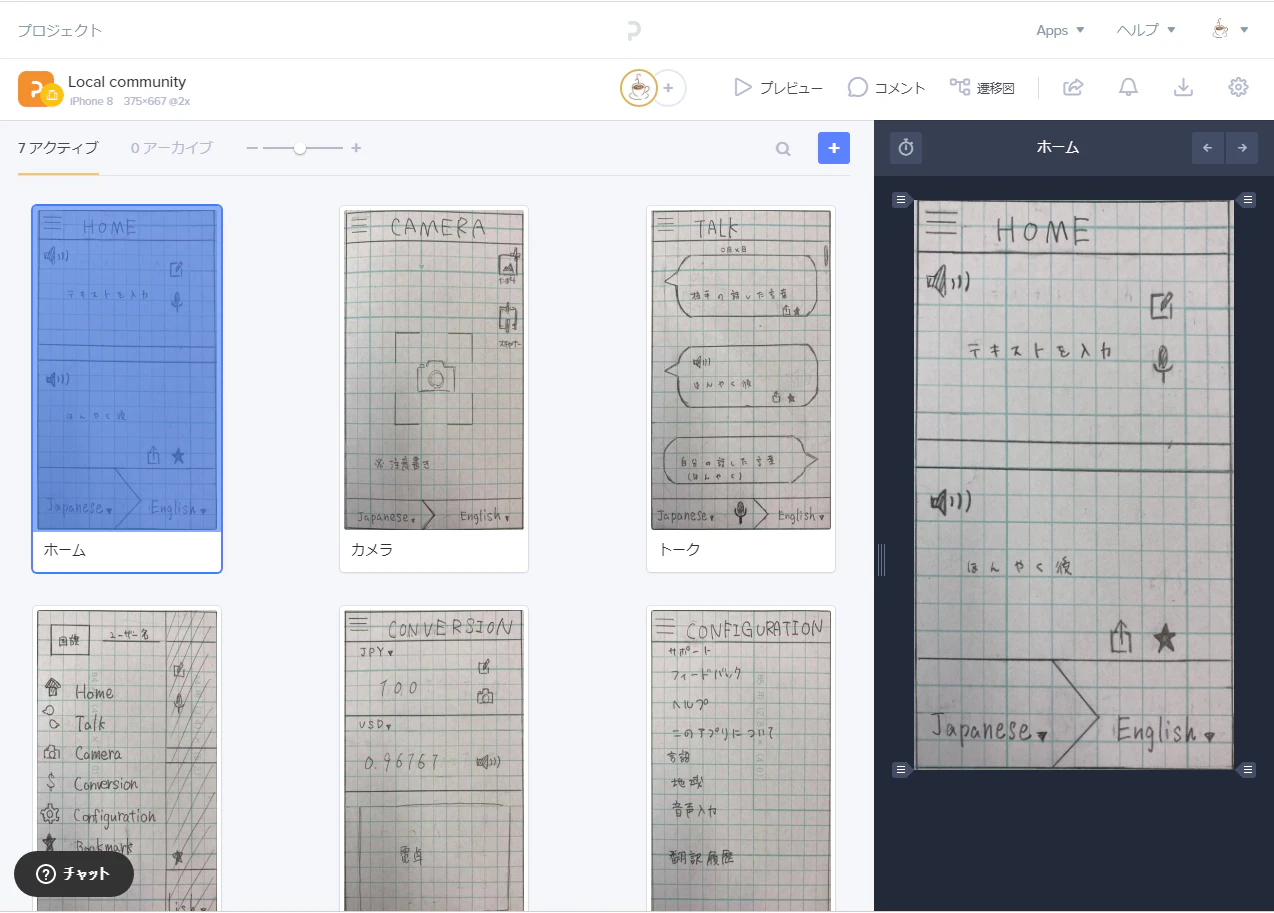Click the カメラ screen name label
The width and height of the screenshot is (1274, 913).
pos(372,550)
